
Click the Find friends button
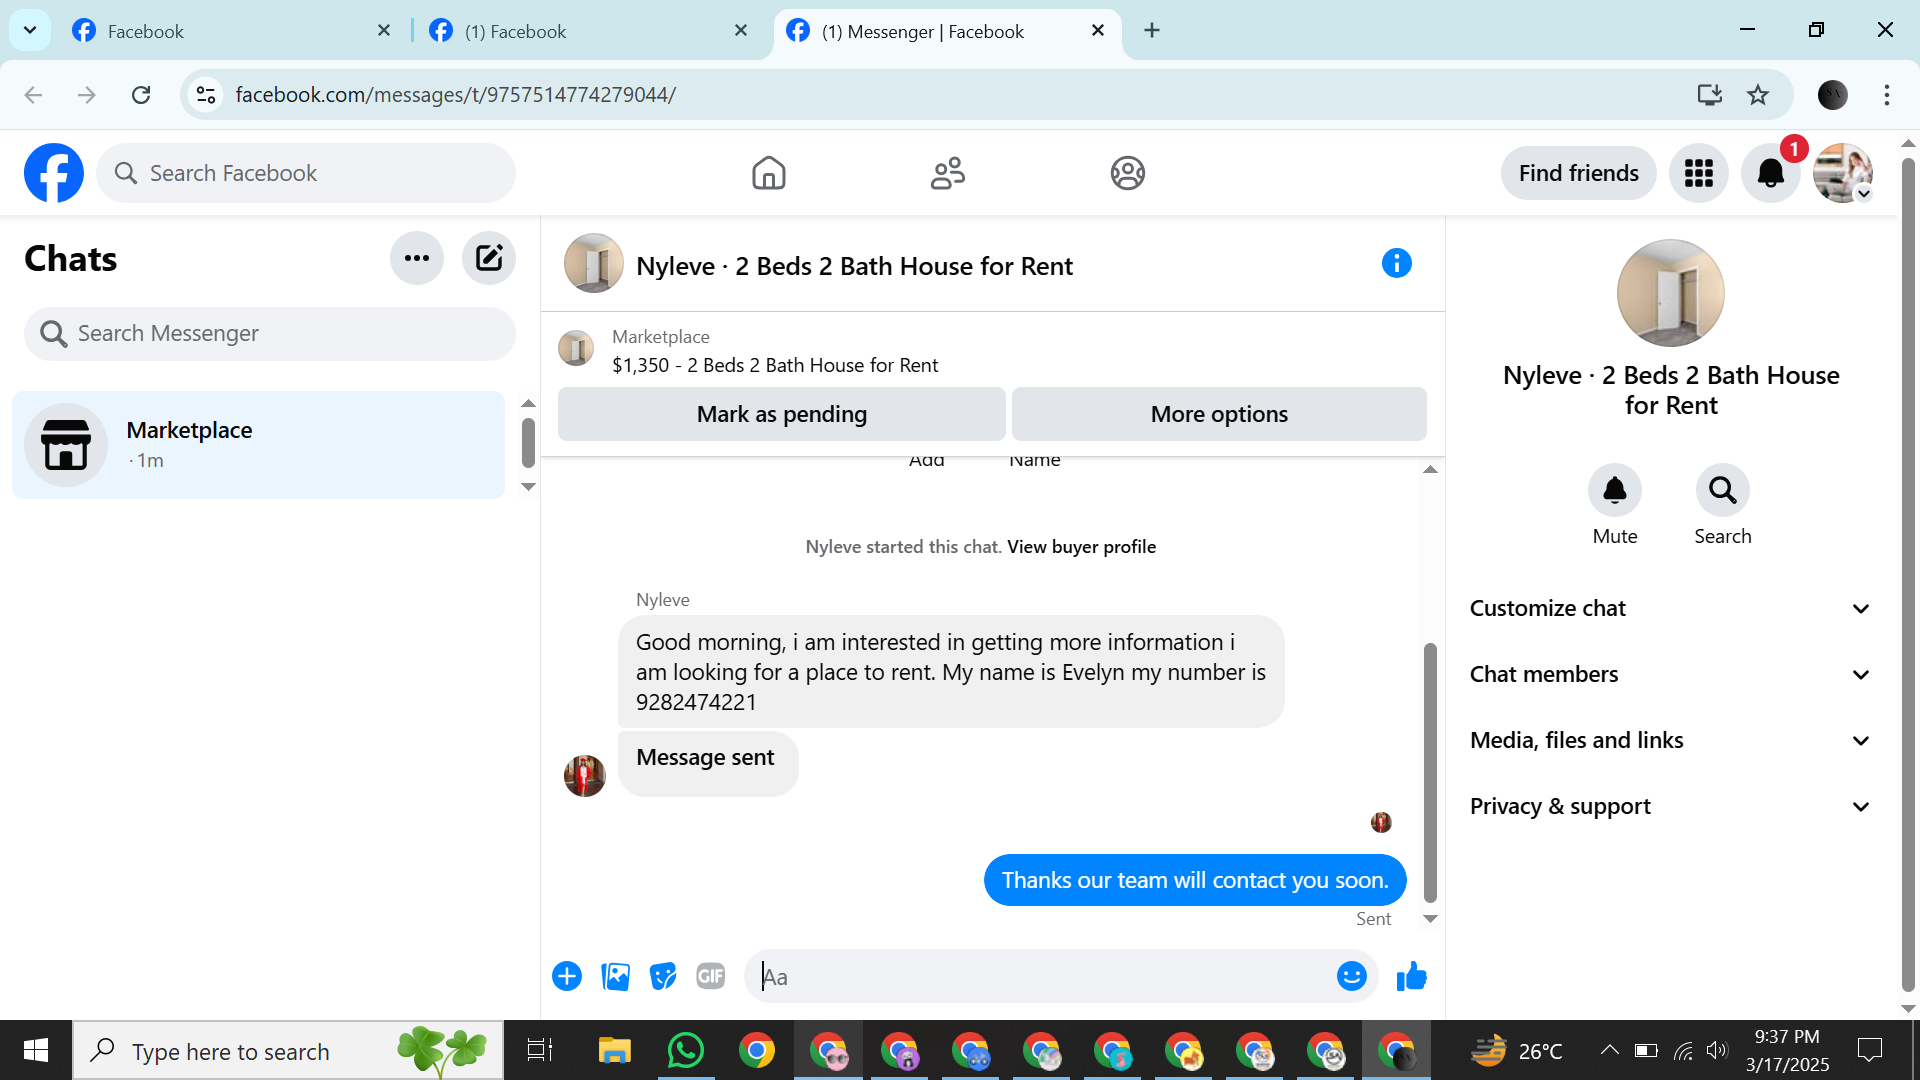tap(1578, 173)
